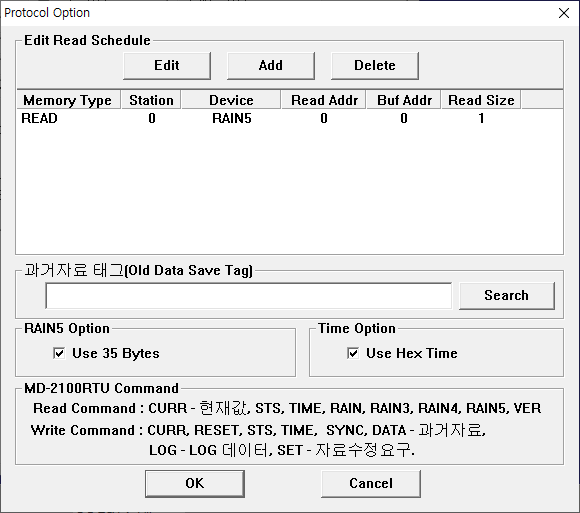Screen dimensions: 580x513
Task: Cancel the Protocol Option dialog
Action: (x=371, y=483)
